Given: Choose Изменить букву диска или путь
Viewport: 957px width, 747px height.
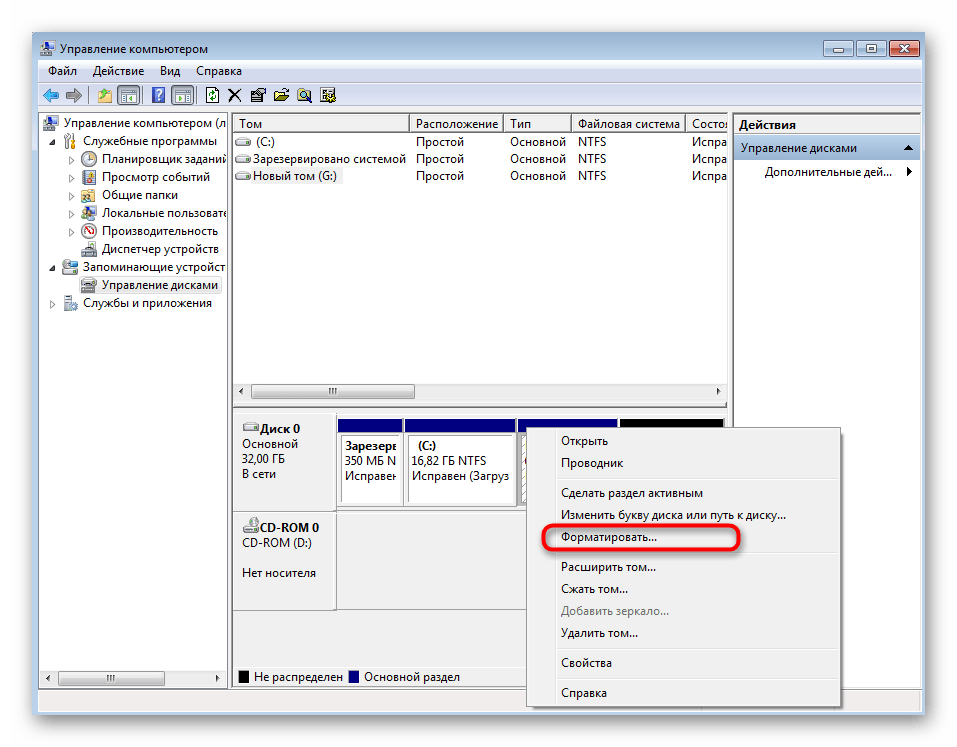Looking at the screenshot, I should 684,514.
